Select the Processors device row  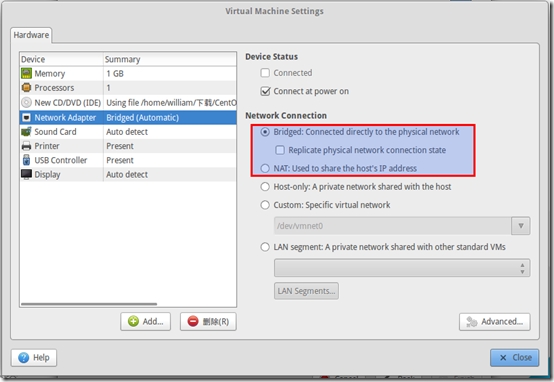[128, 88]
